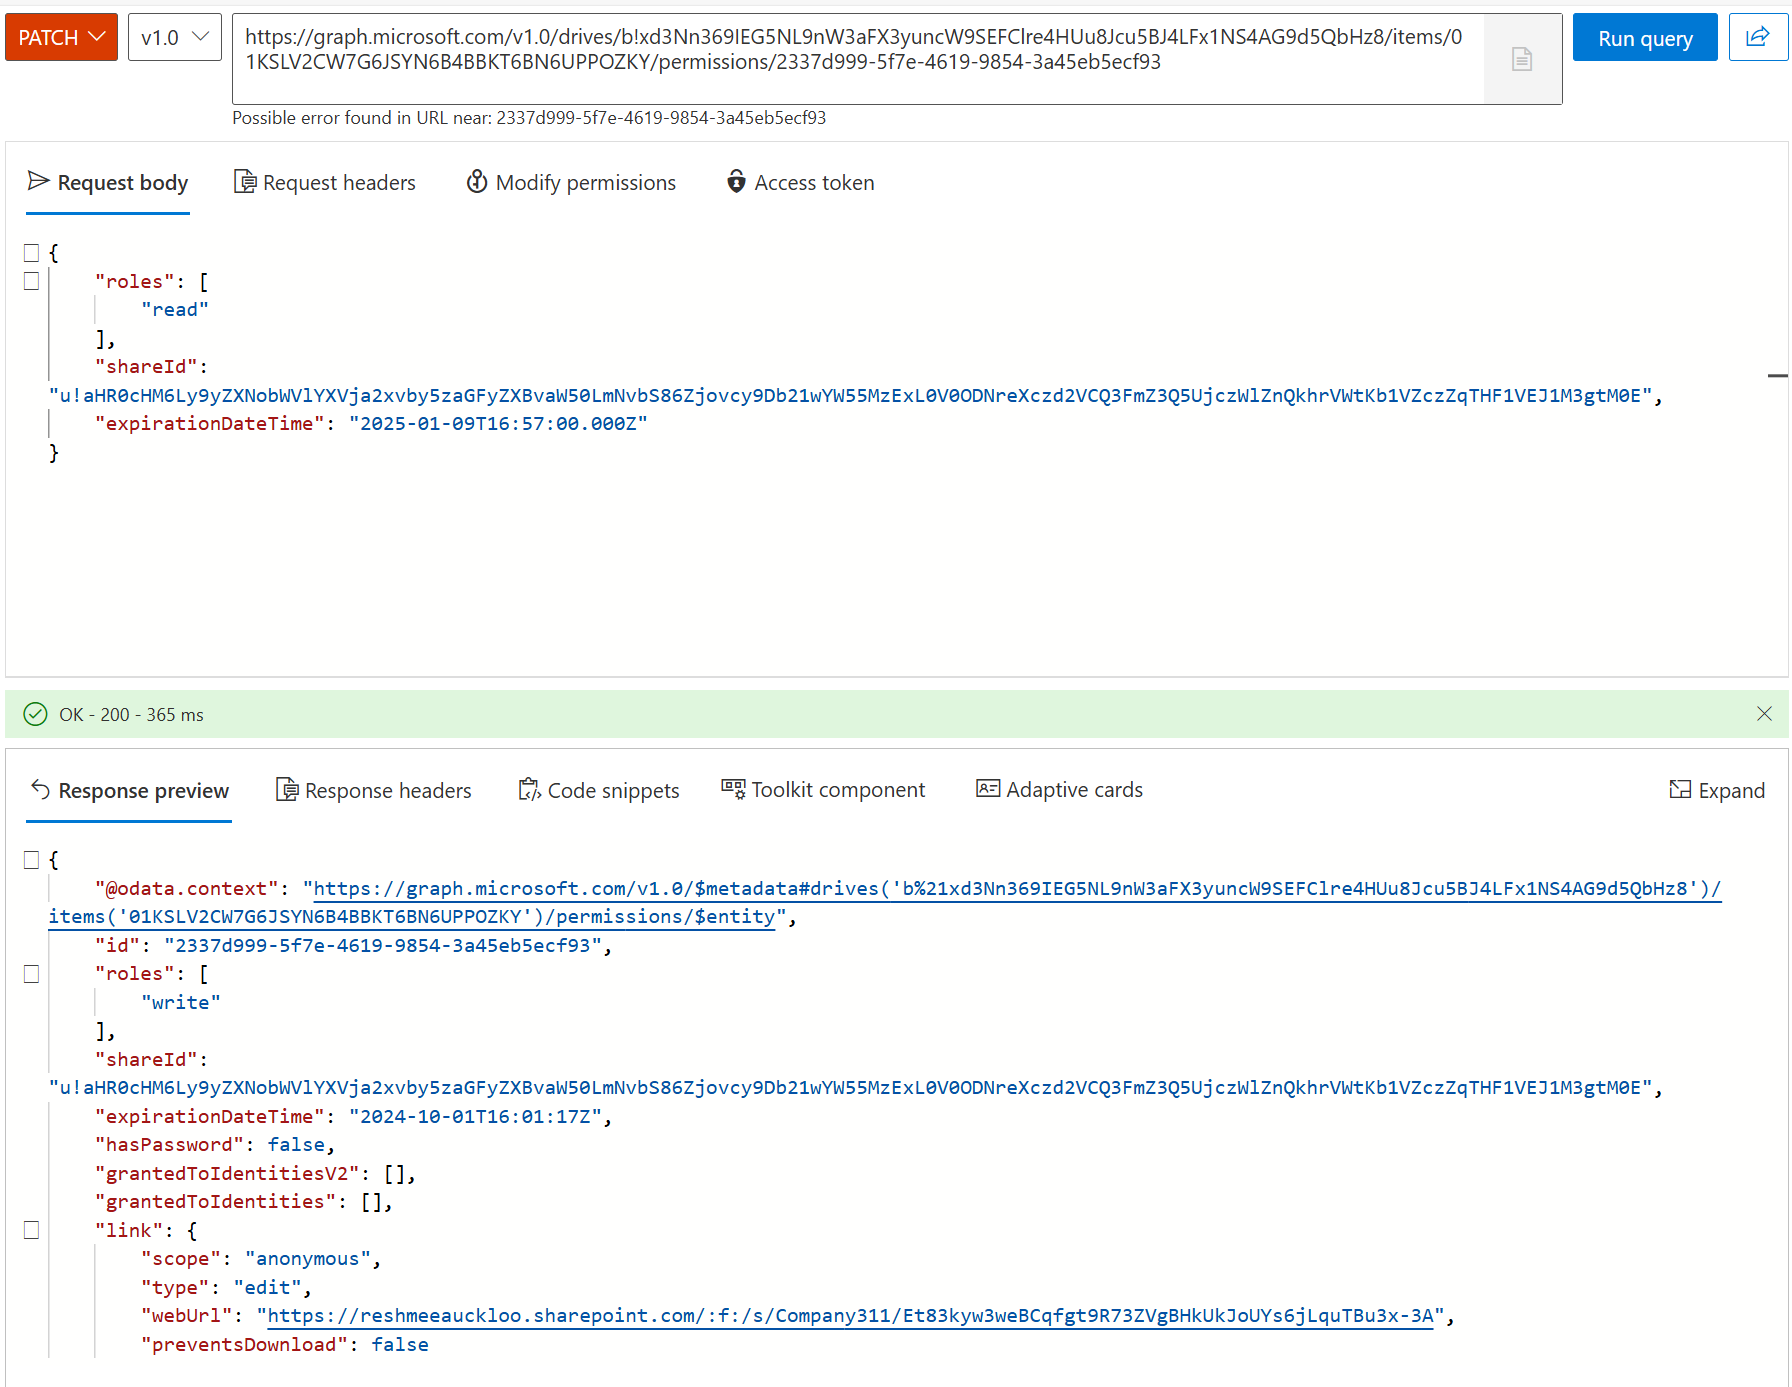
Task: Click the Expand response button
Action: 1717,791
